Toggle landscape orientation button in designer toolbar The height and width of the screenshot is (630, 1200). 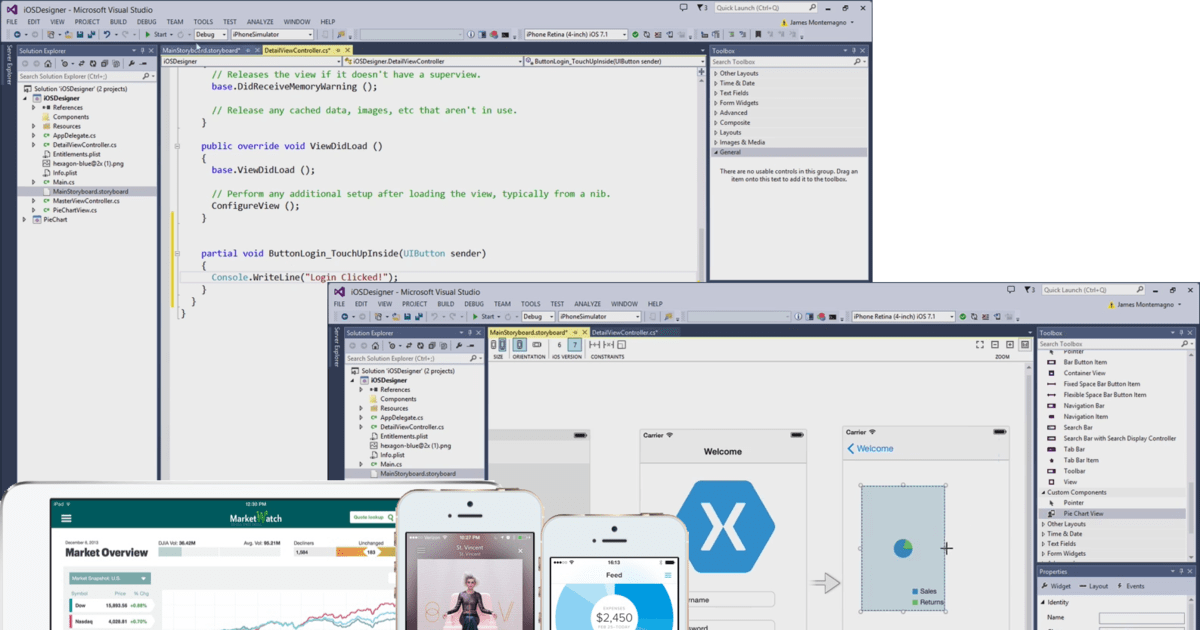(536, 345)
